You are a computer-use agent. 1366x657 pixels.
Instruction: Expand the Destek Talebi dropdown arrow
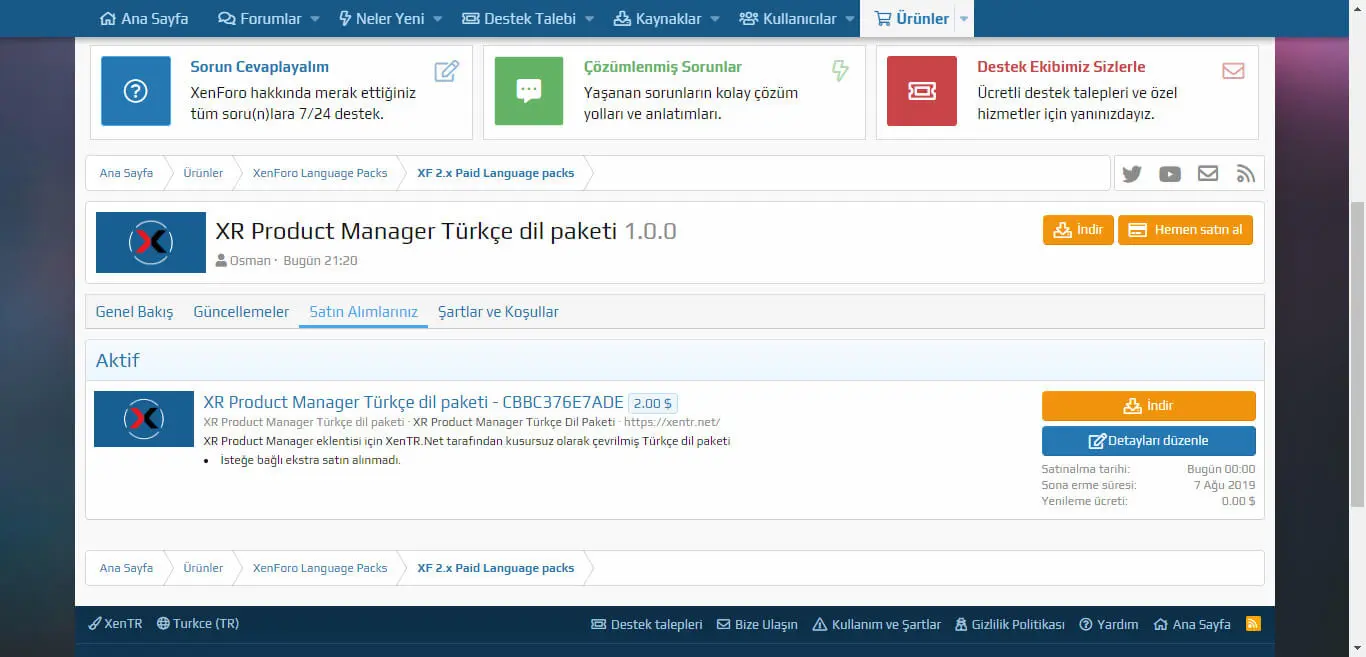pos(590,19)
